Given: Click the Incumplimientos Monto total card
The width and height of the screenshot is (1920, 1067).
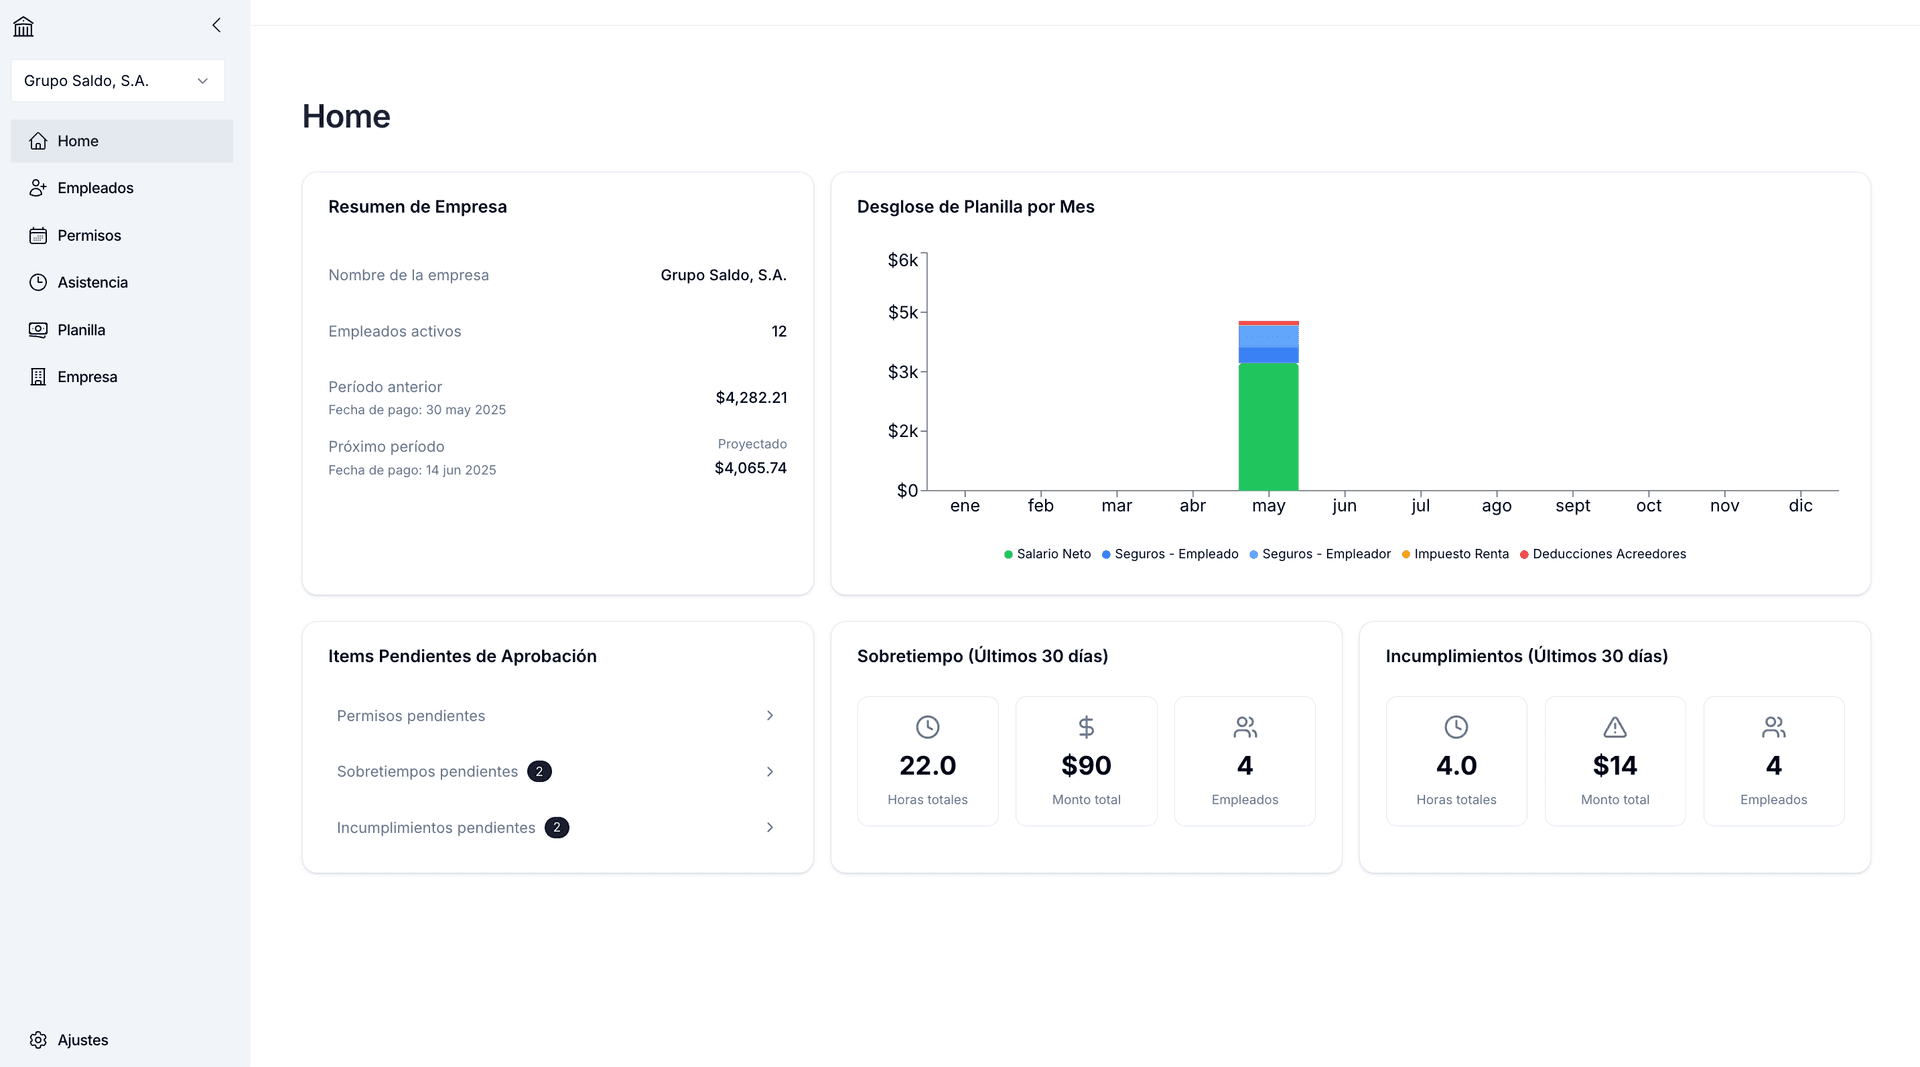Looking at the screenshot, I should (x=1614, y=761).
